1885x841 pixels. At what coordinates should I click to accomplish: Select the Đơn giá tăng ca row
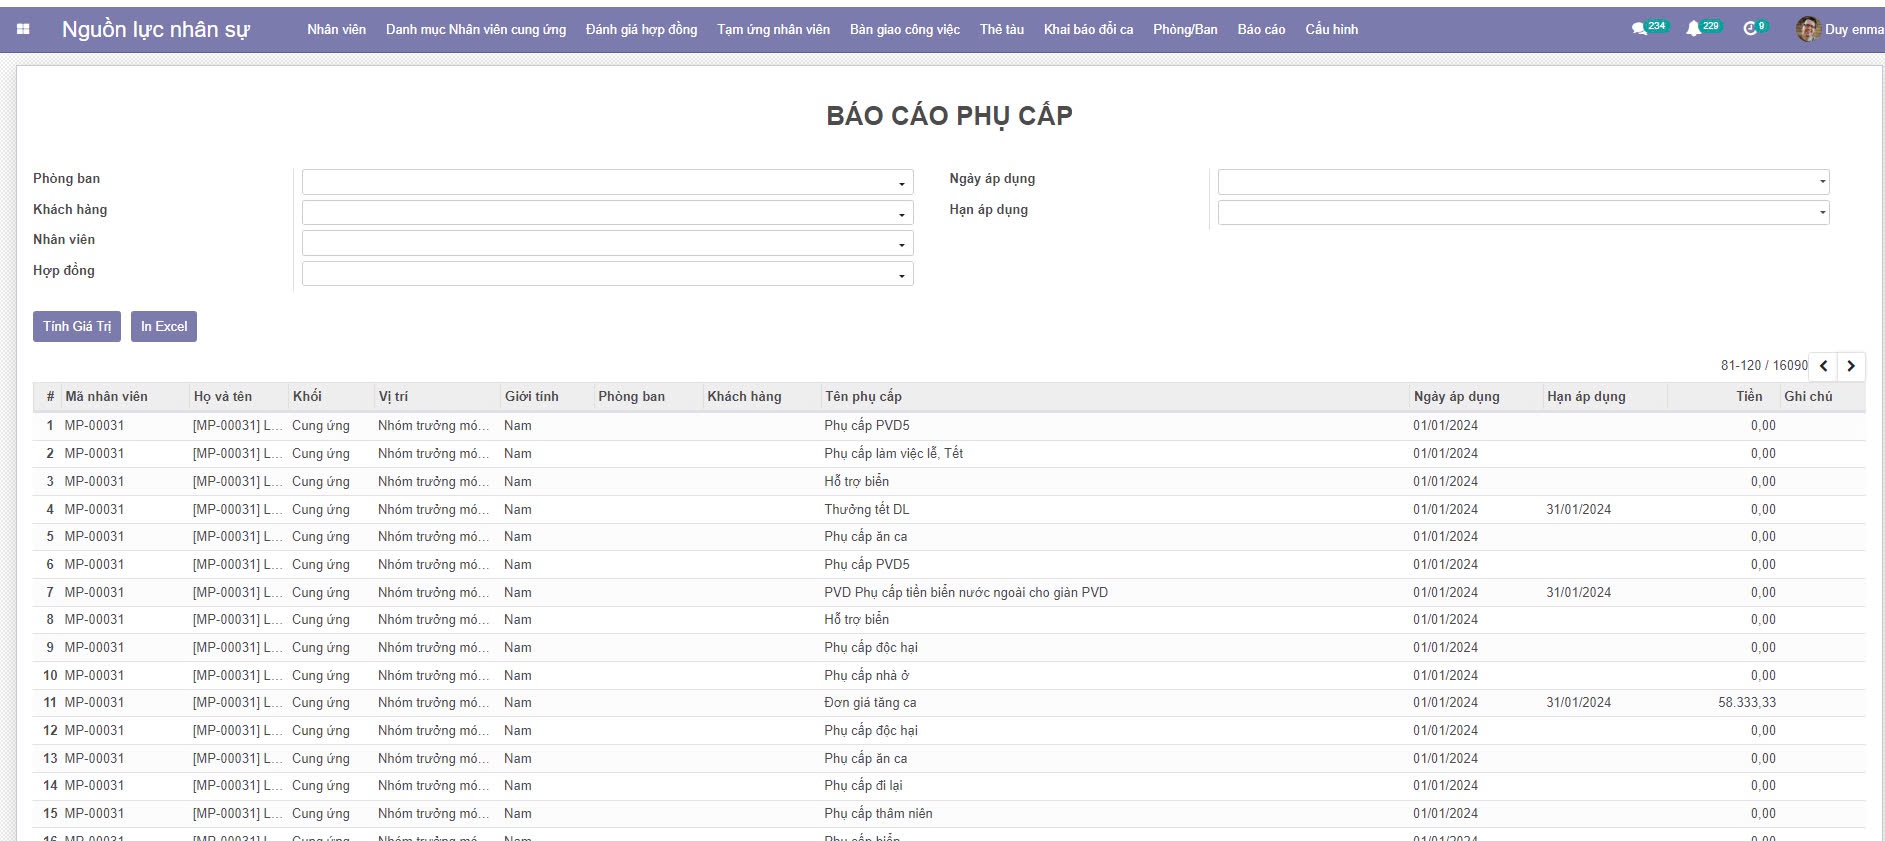coord(870,703)
